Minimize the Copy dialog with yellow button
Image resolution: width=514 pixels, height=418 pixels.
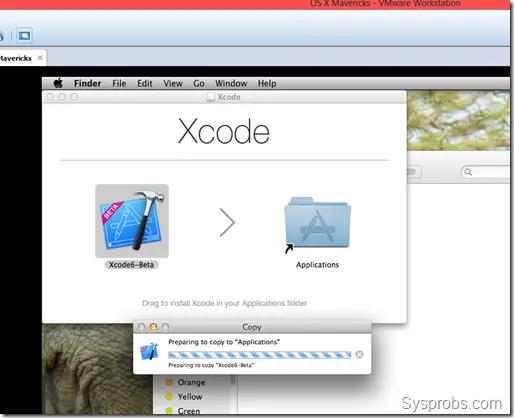[153, 327]
